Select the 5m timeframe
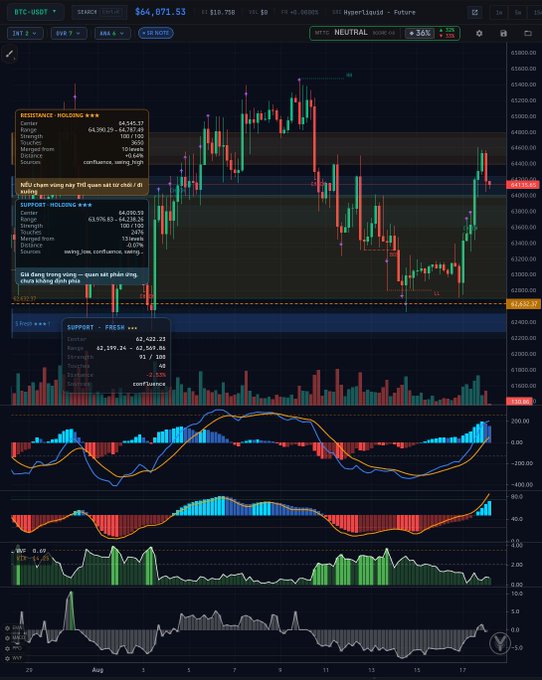The height and width of the screenshot is (680, 542). click(x=518, y=13)
